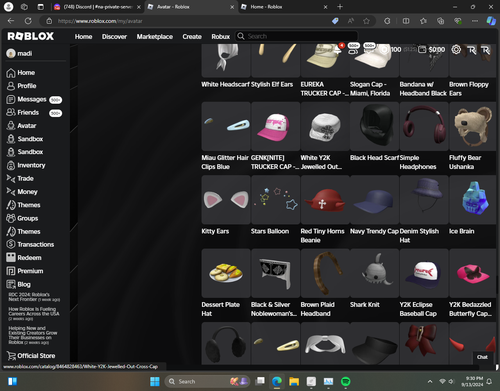This screenshot has width=500, height=391.
Task: Go to Avatar in the sidebar
Action: [21, 126]
